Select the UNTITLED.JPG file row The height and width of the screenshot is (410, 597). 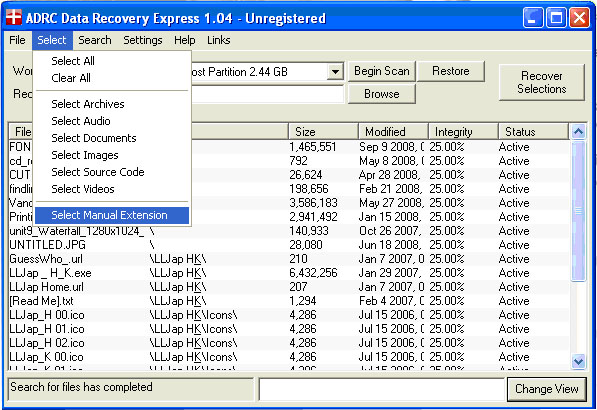(x=289, y=245)
